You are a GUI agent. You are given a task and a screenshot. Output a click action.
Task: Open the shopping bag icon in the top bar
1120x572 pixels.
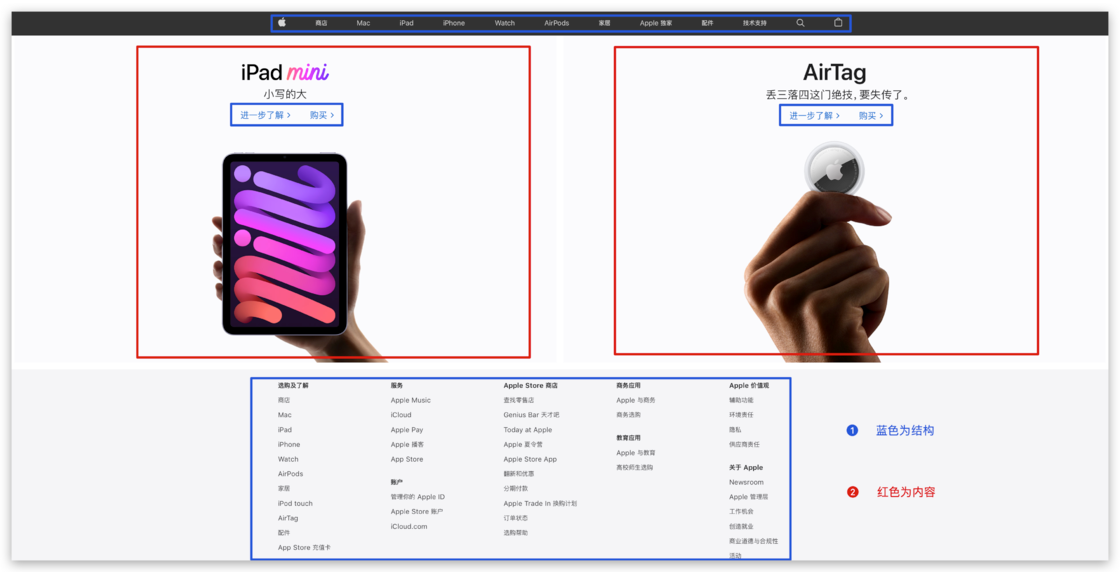tap(839, 23)
